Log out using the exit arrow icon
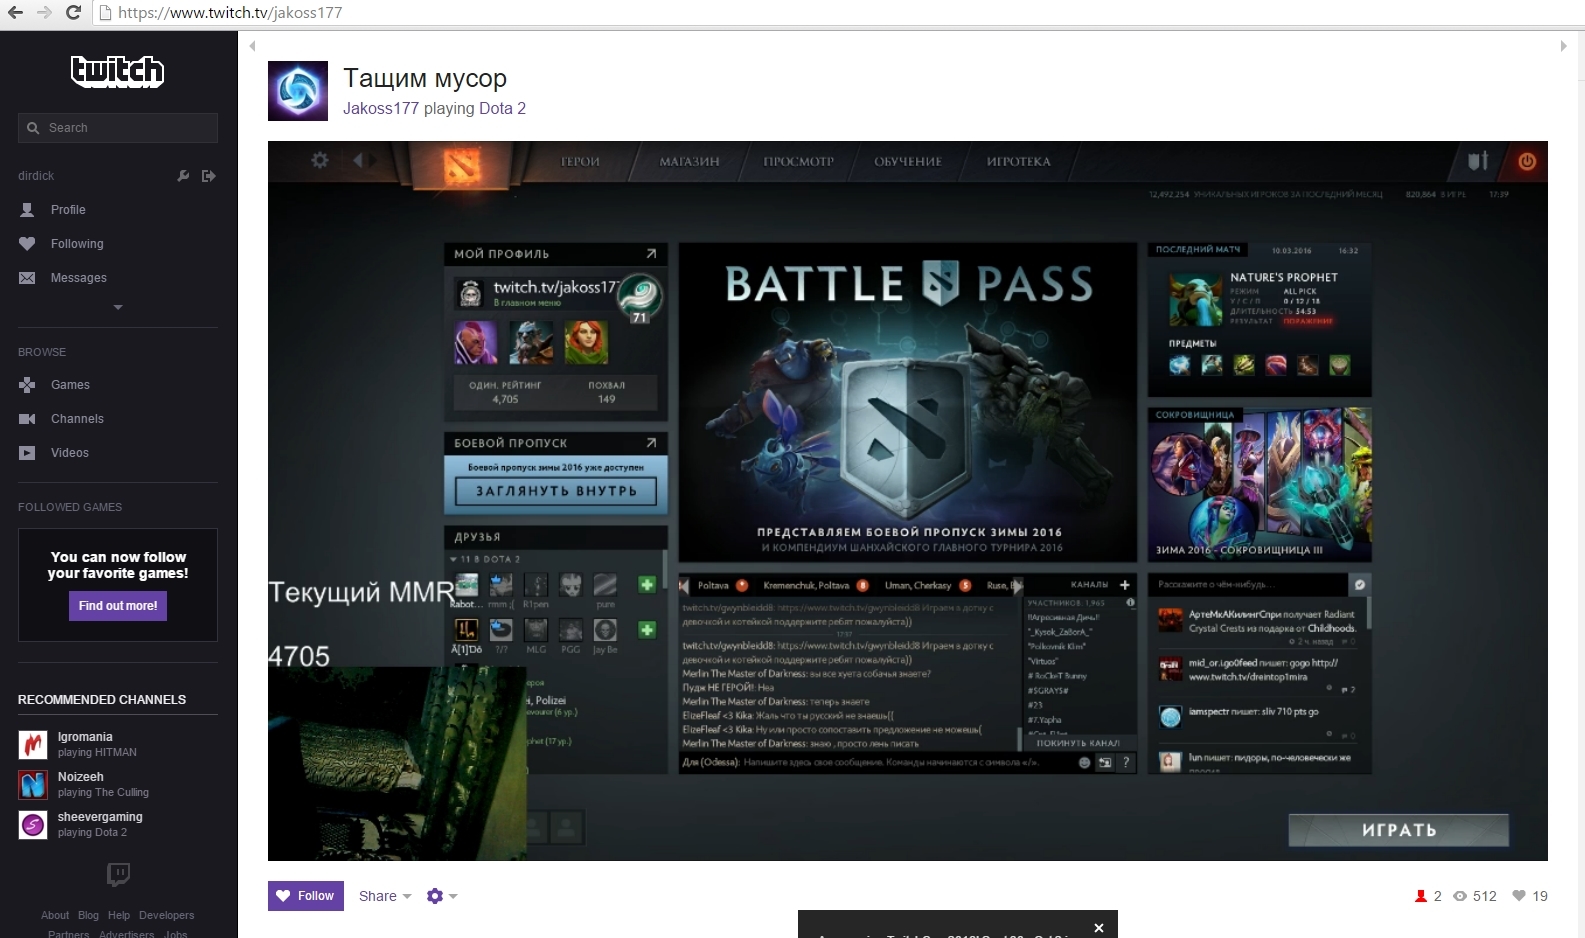The image size is (1585, 938). point(208,176)
